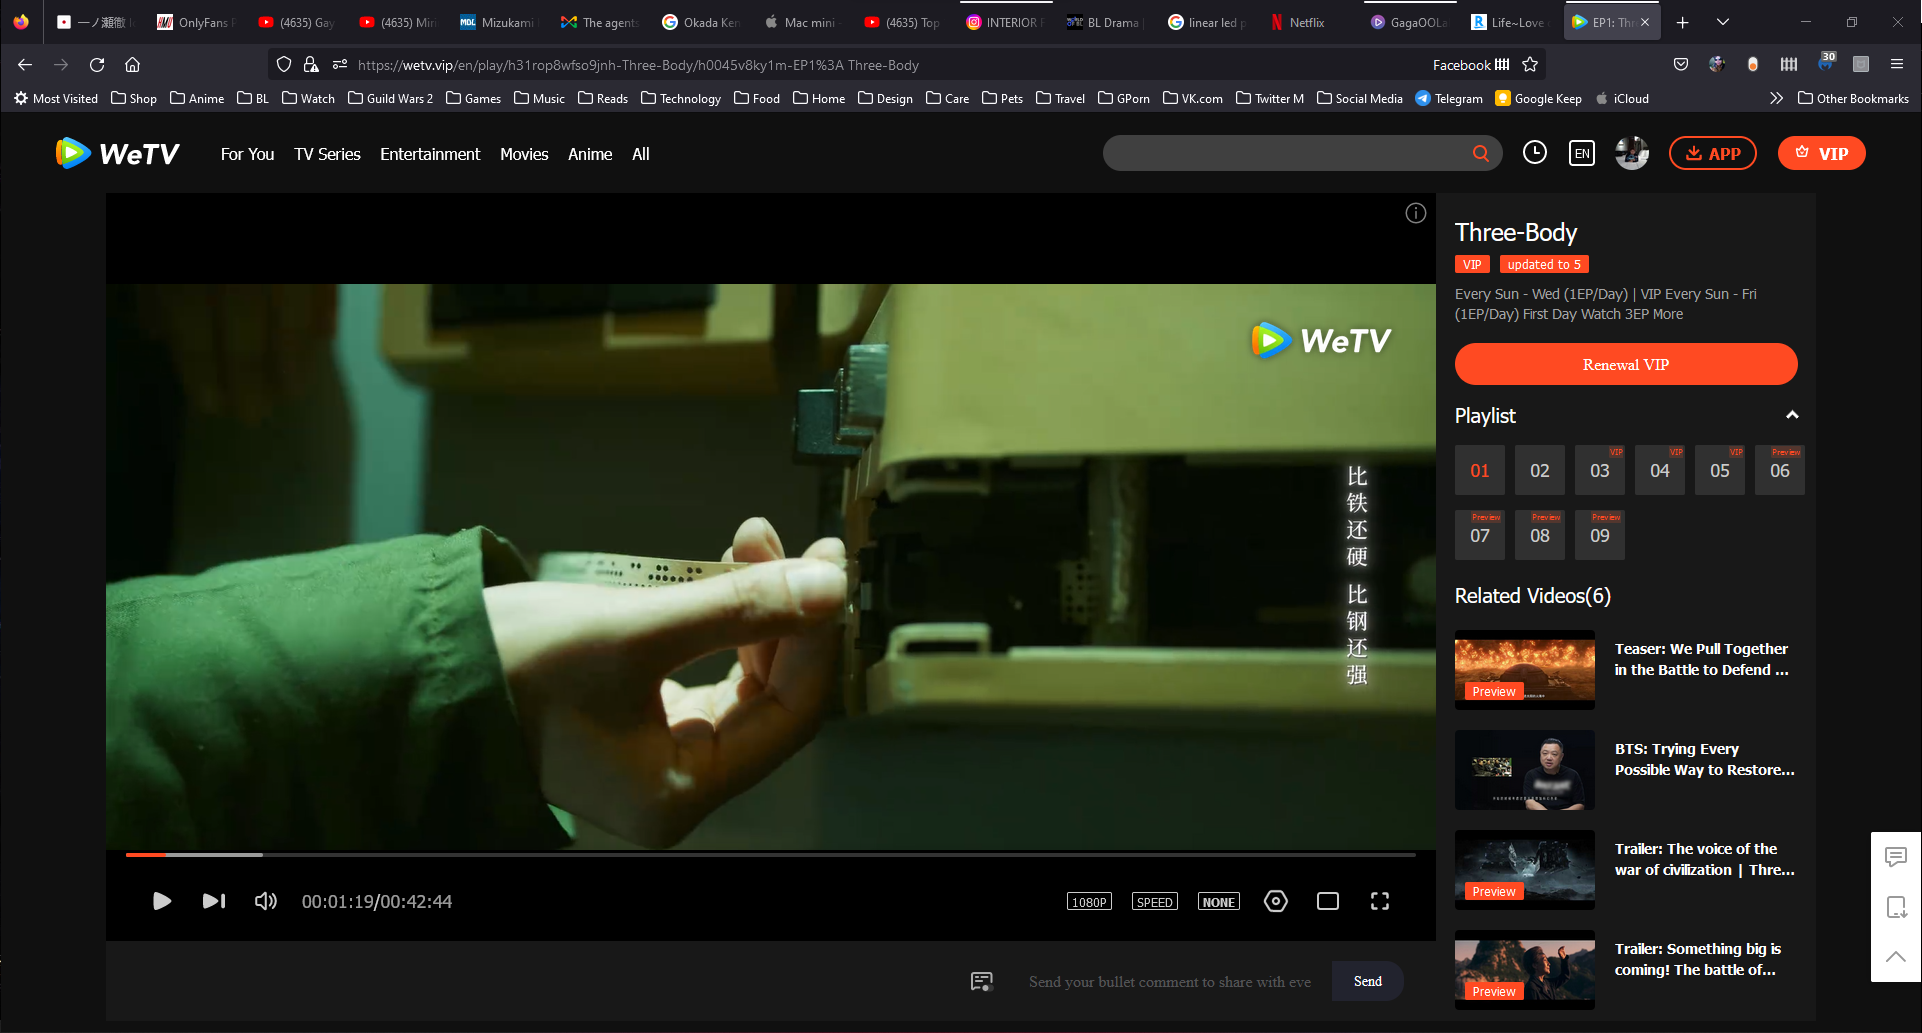Enter fullscreen mode in the player
The width and height of the screenshot is (1922, 1033).
point(1379,901)
